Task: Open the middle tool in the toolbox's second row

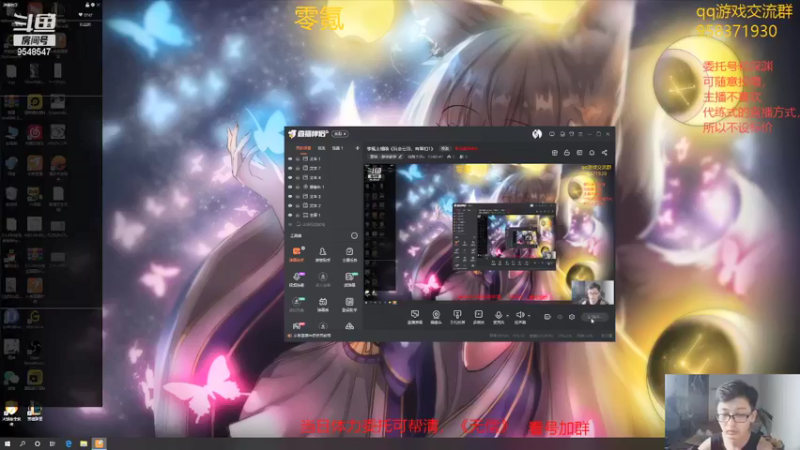Action: [x=322, y=279]
